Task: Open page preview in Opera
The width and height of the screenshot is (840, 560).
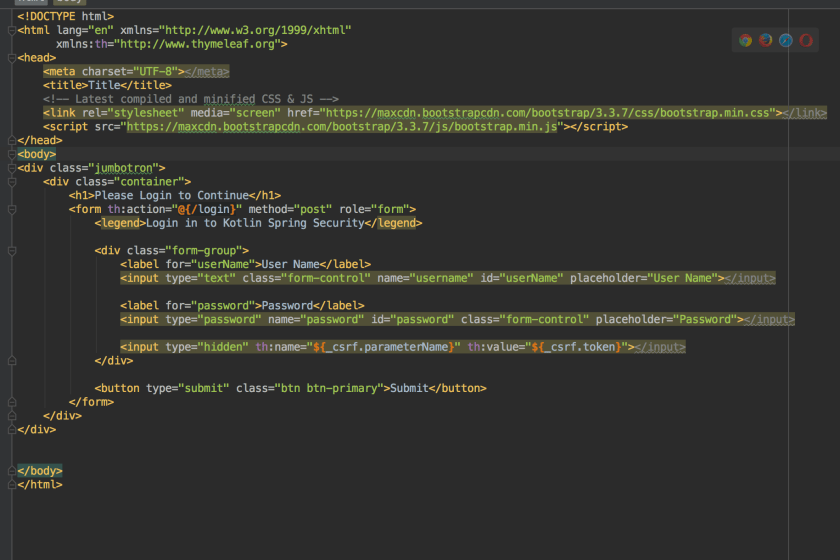Action: tap(806, 40)
